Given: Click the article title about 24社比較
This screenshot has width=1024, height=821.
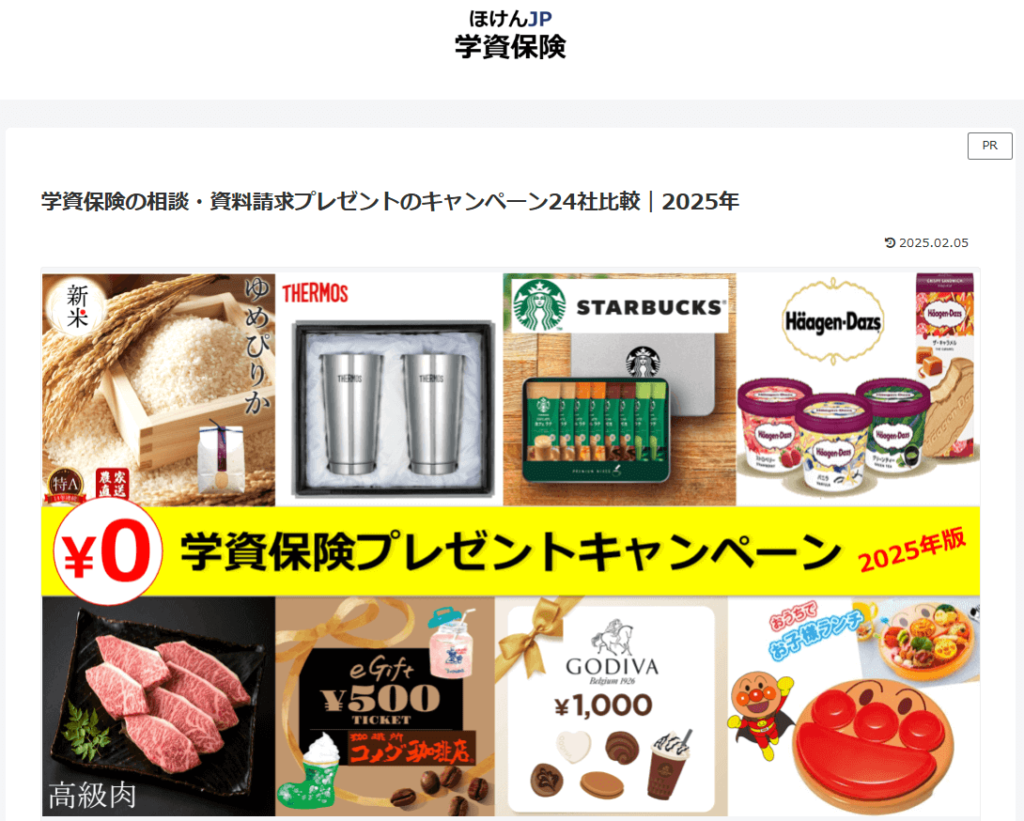Looking at the screenshot, I should click(390, 202).
